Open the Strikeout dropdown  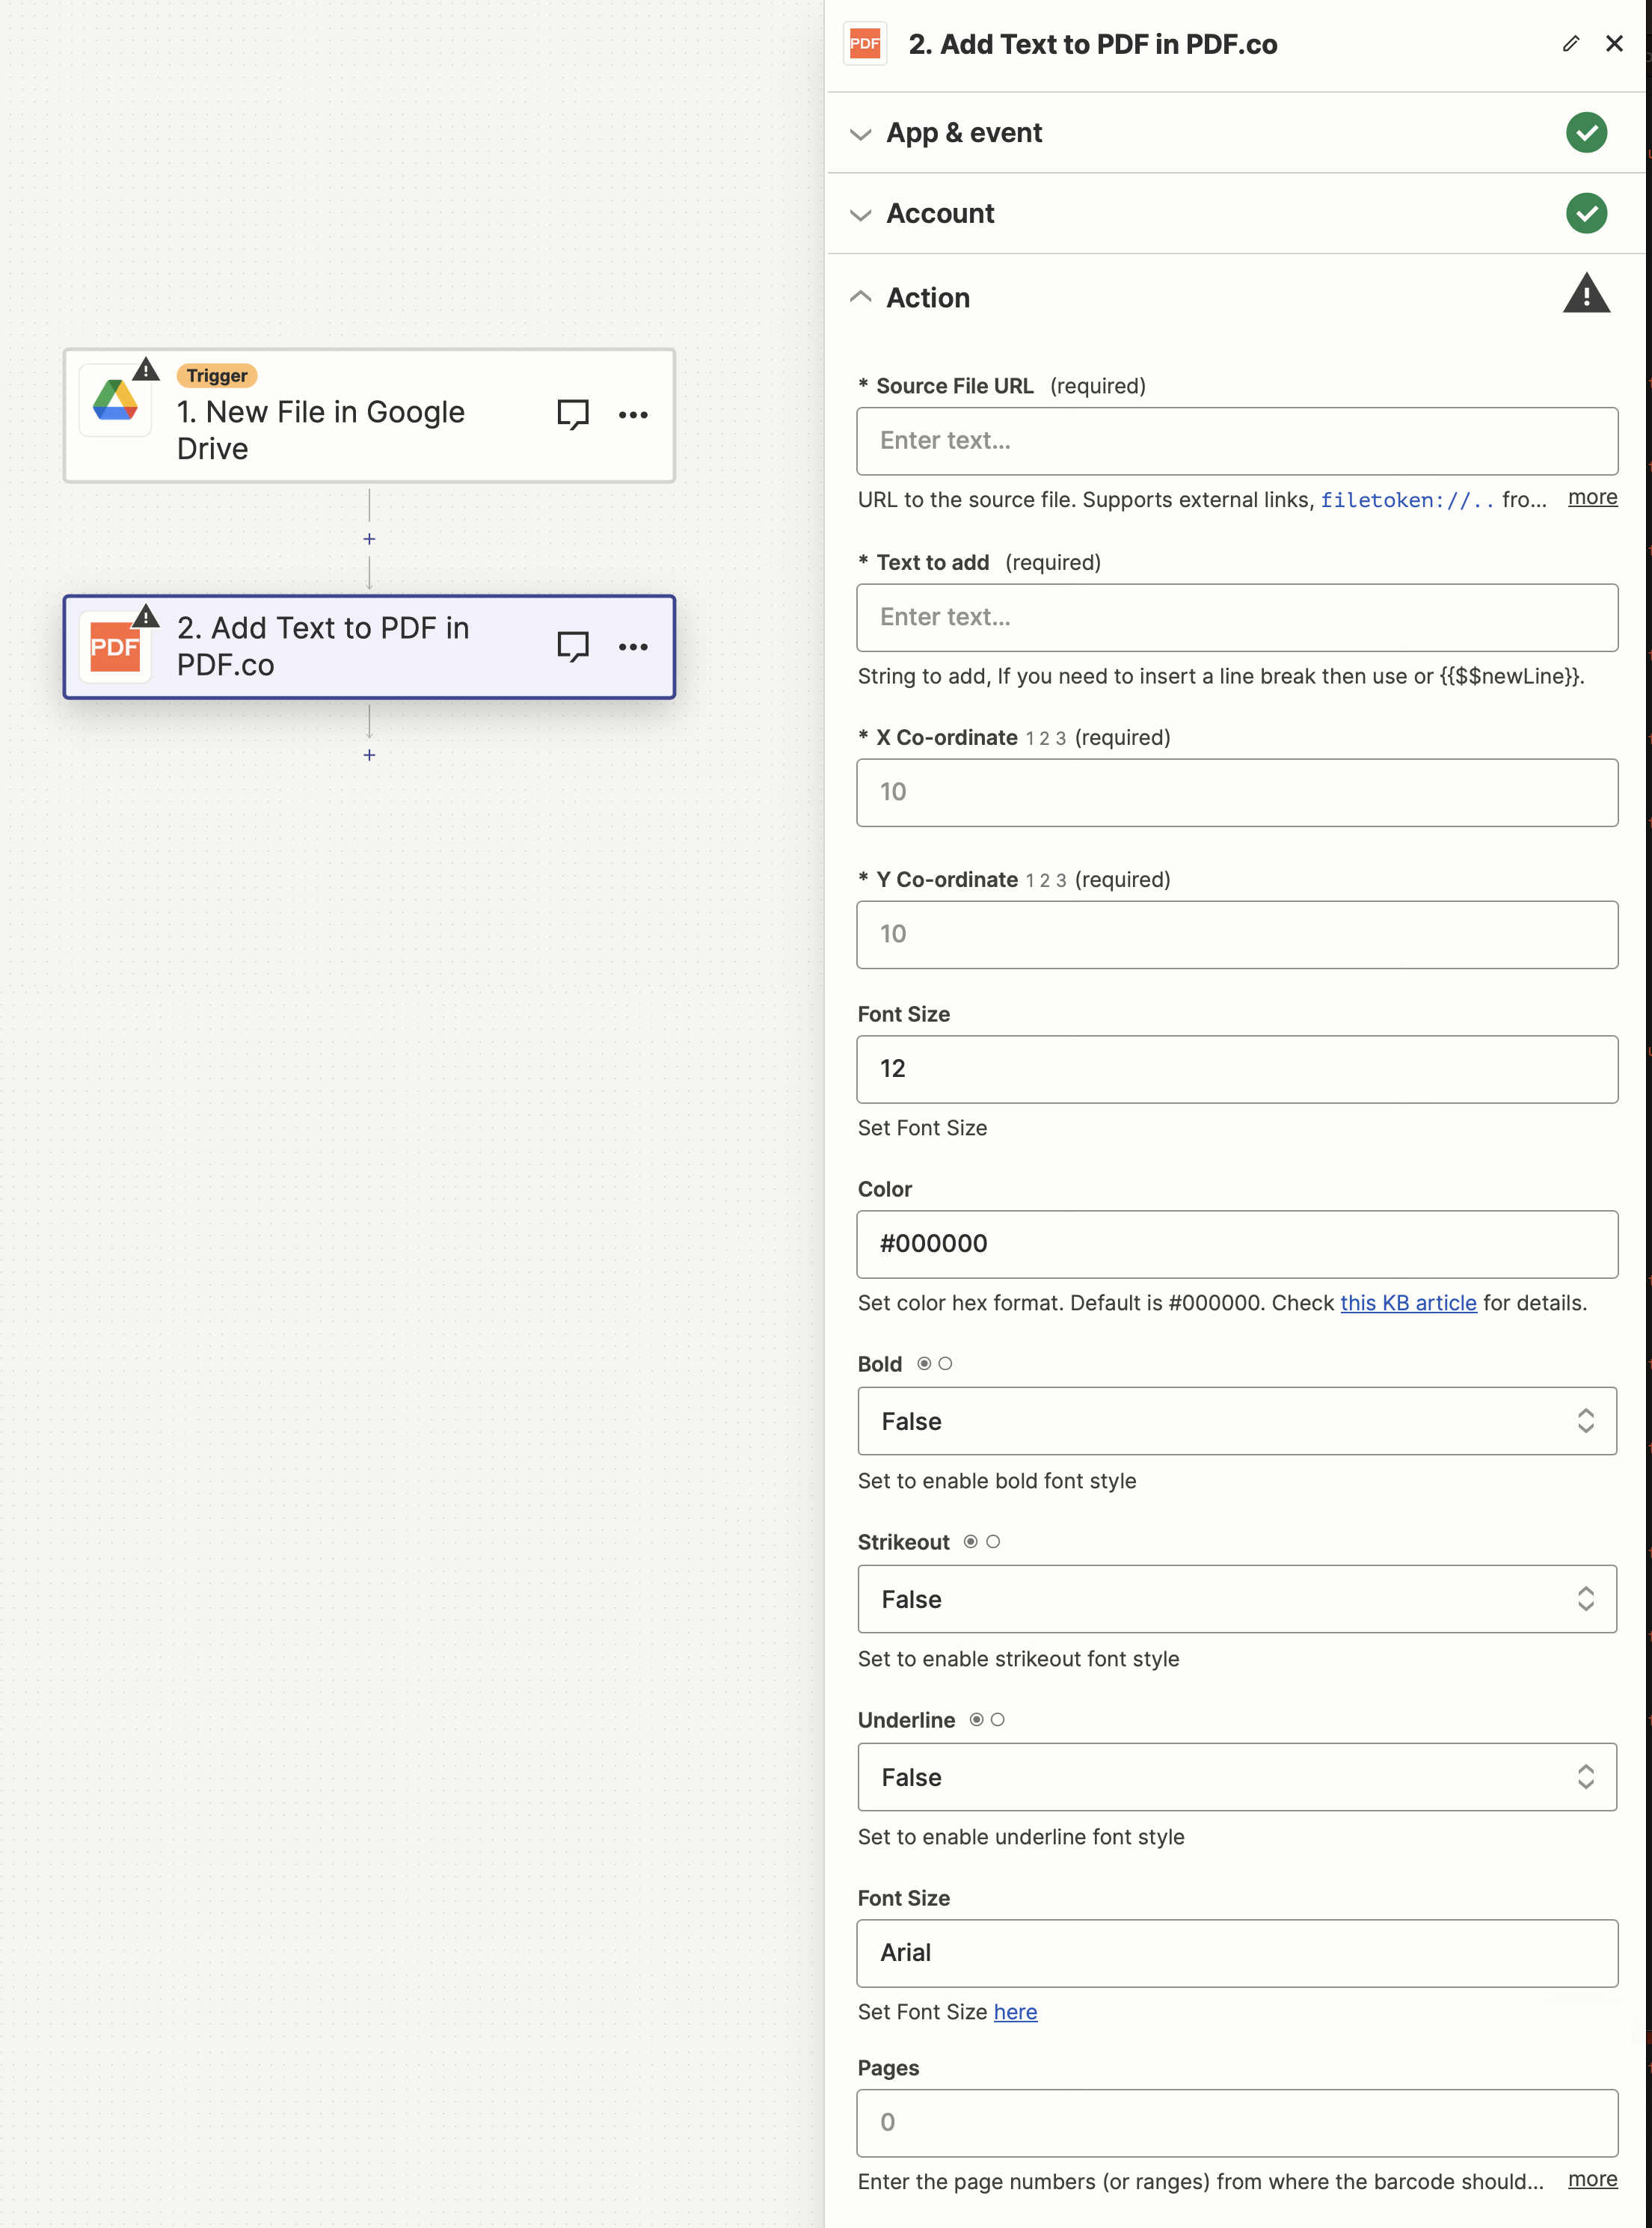[1237, 1599]
